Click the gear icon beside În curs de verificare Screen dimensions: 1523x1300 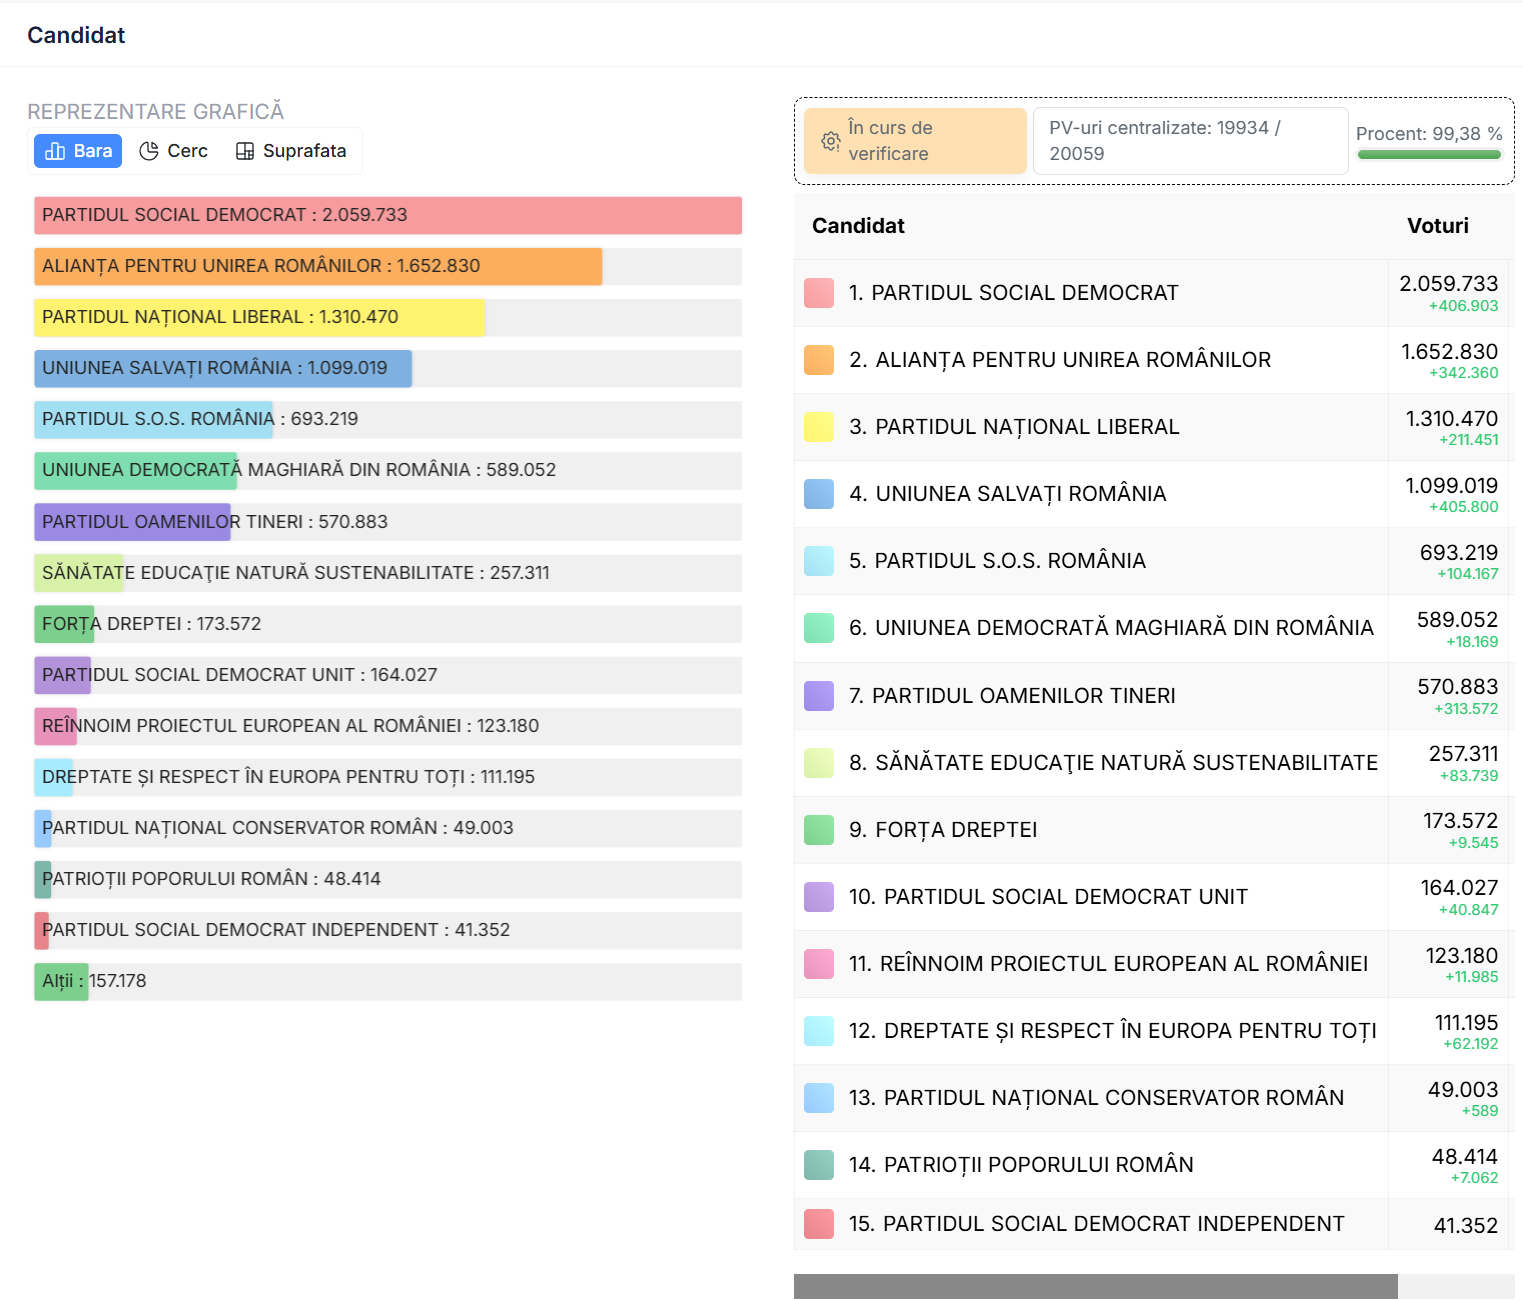point(830,141)
